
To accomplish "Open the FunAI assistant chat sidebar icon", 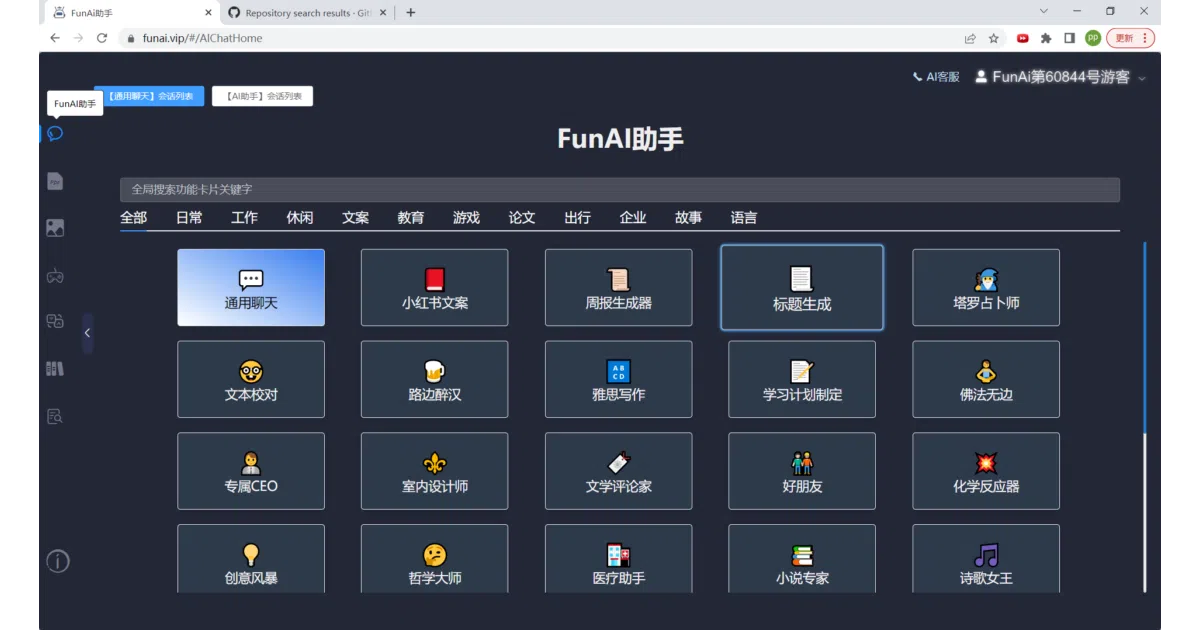I will [x=55, y=133].
